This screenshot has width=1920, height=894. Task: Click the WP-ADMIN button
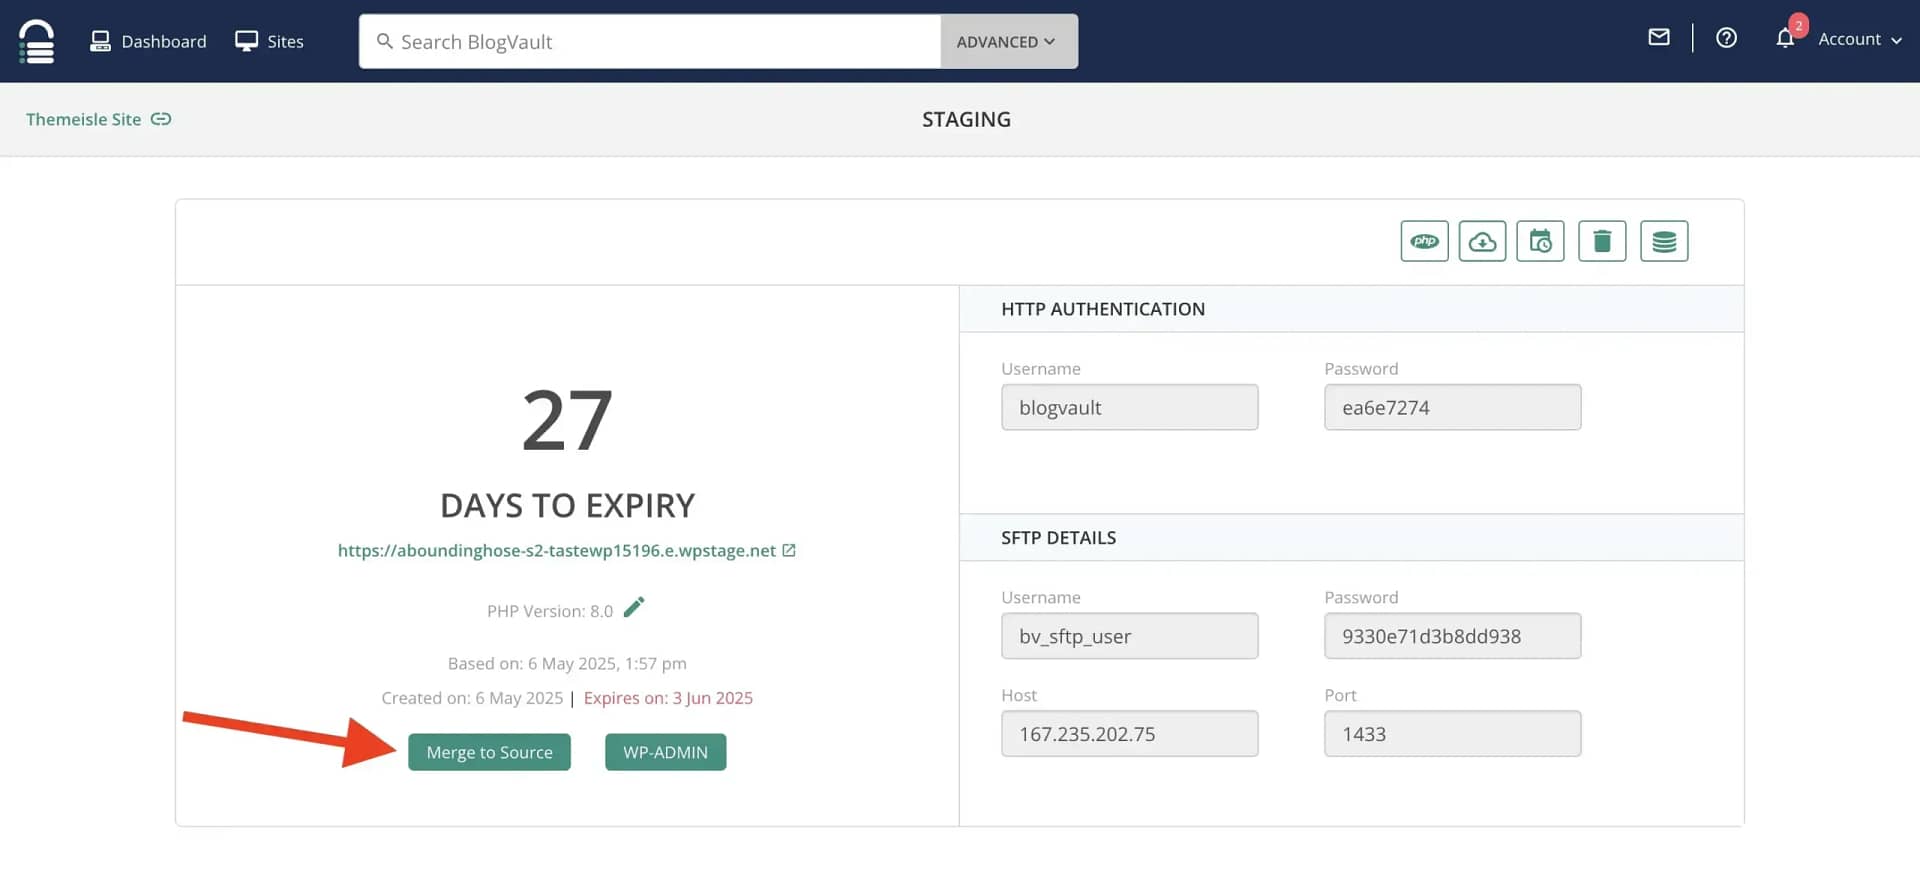click(x=665, y=752)
